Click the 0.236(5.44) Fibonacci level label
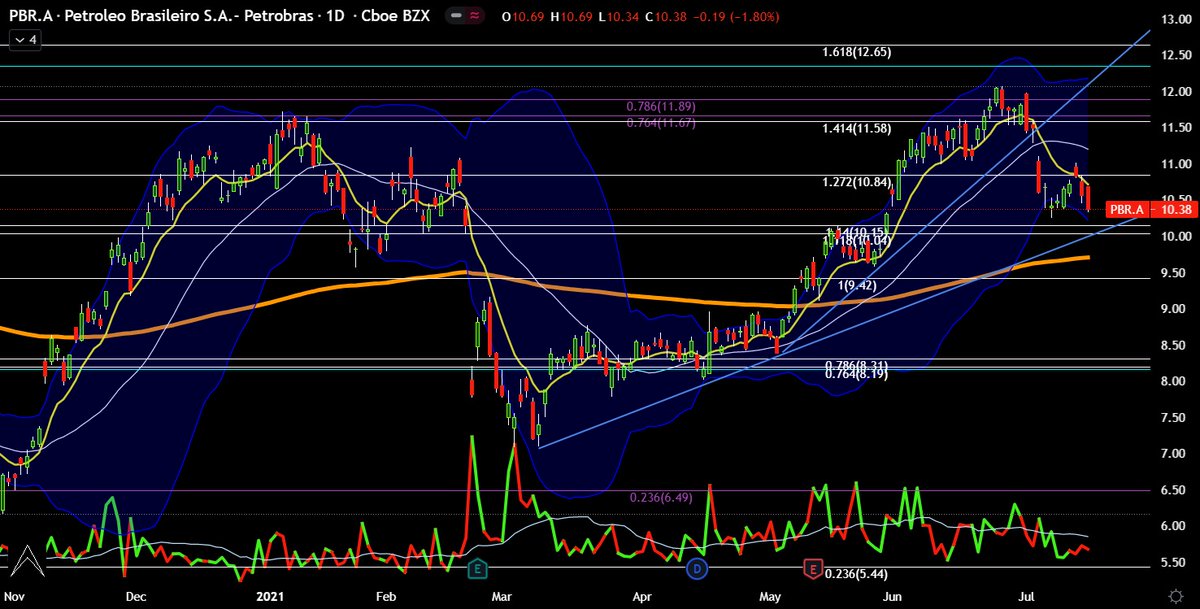This screenshot has width=1200, height=609. tap(856, 574)
